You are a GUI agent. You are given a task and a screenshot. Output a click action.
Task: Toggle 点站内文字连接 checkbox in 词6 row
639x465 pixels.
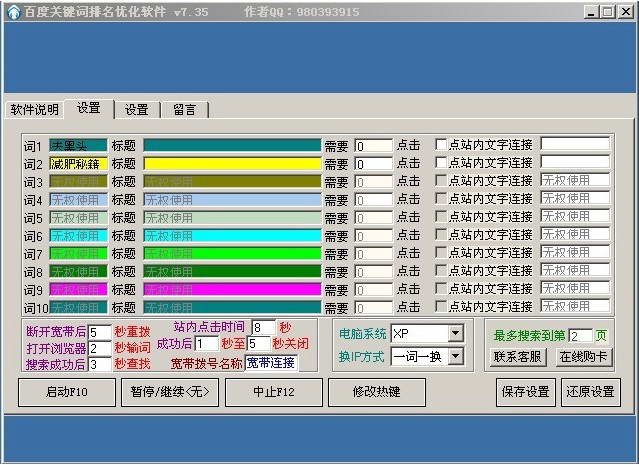click(441, 234)
